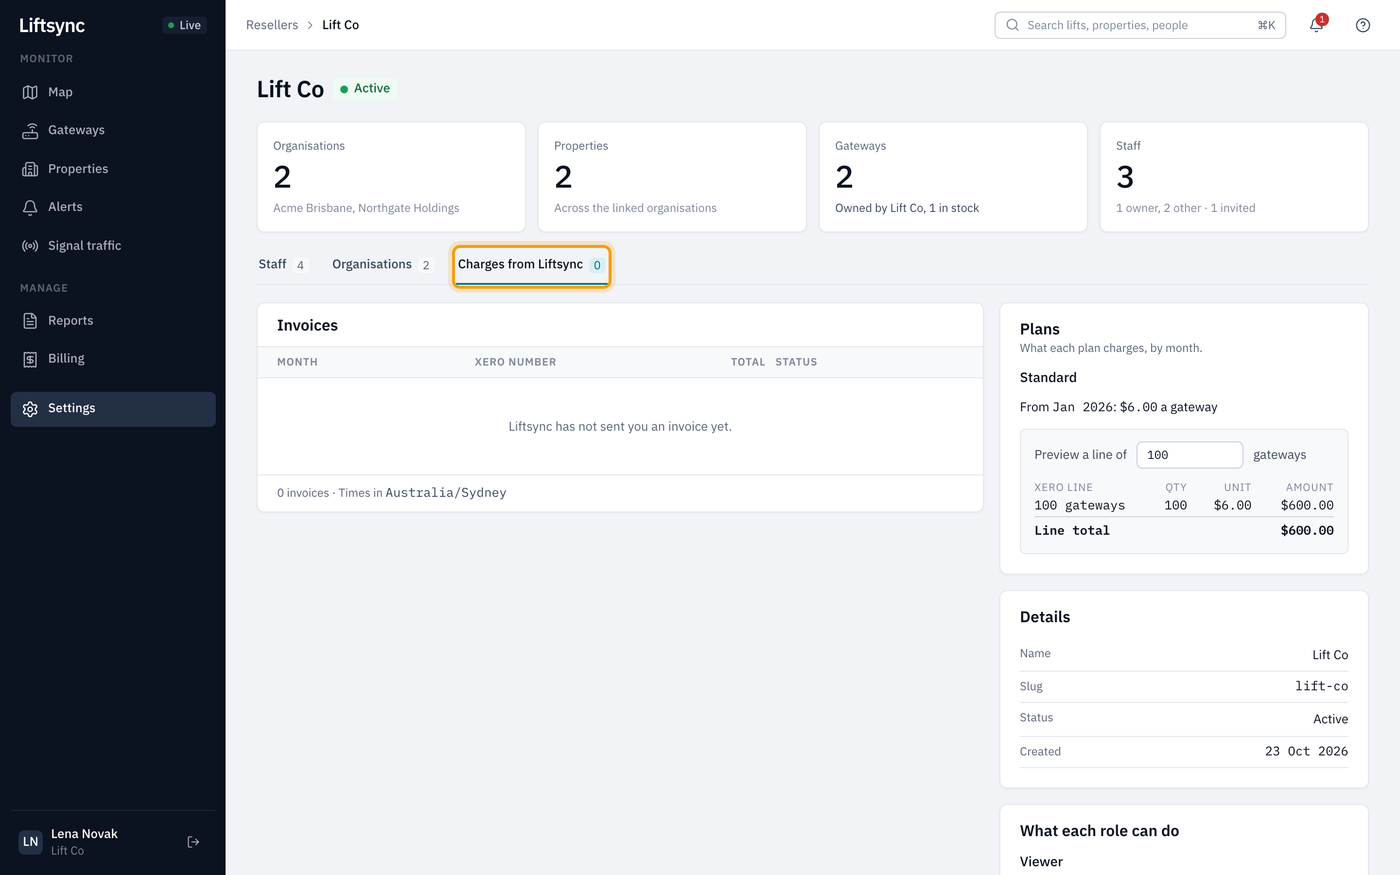Open the Properties summary card

pyautogui.click(x=672, y=177)
